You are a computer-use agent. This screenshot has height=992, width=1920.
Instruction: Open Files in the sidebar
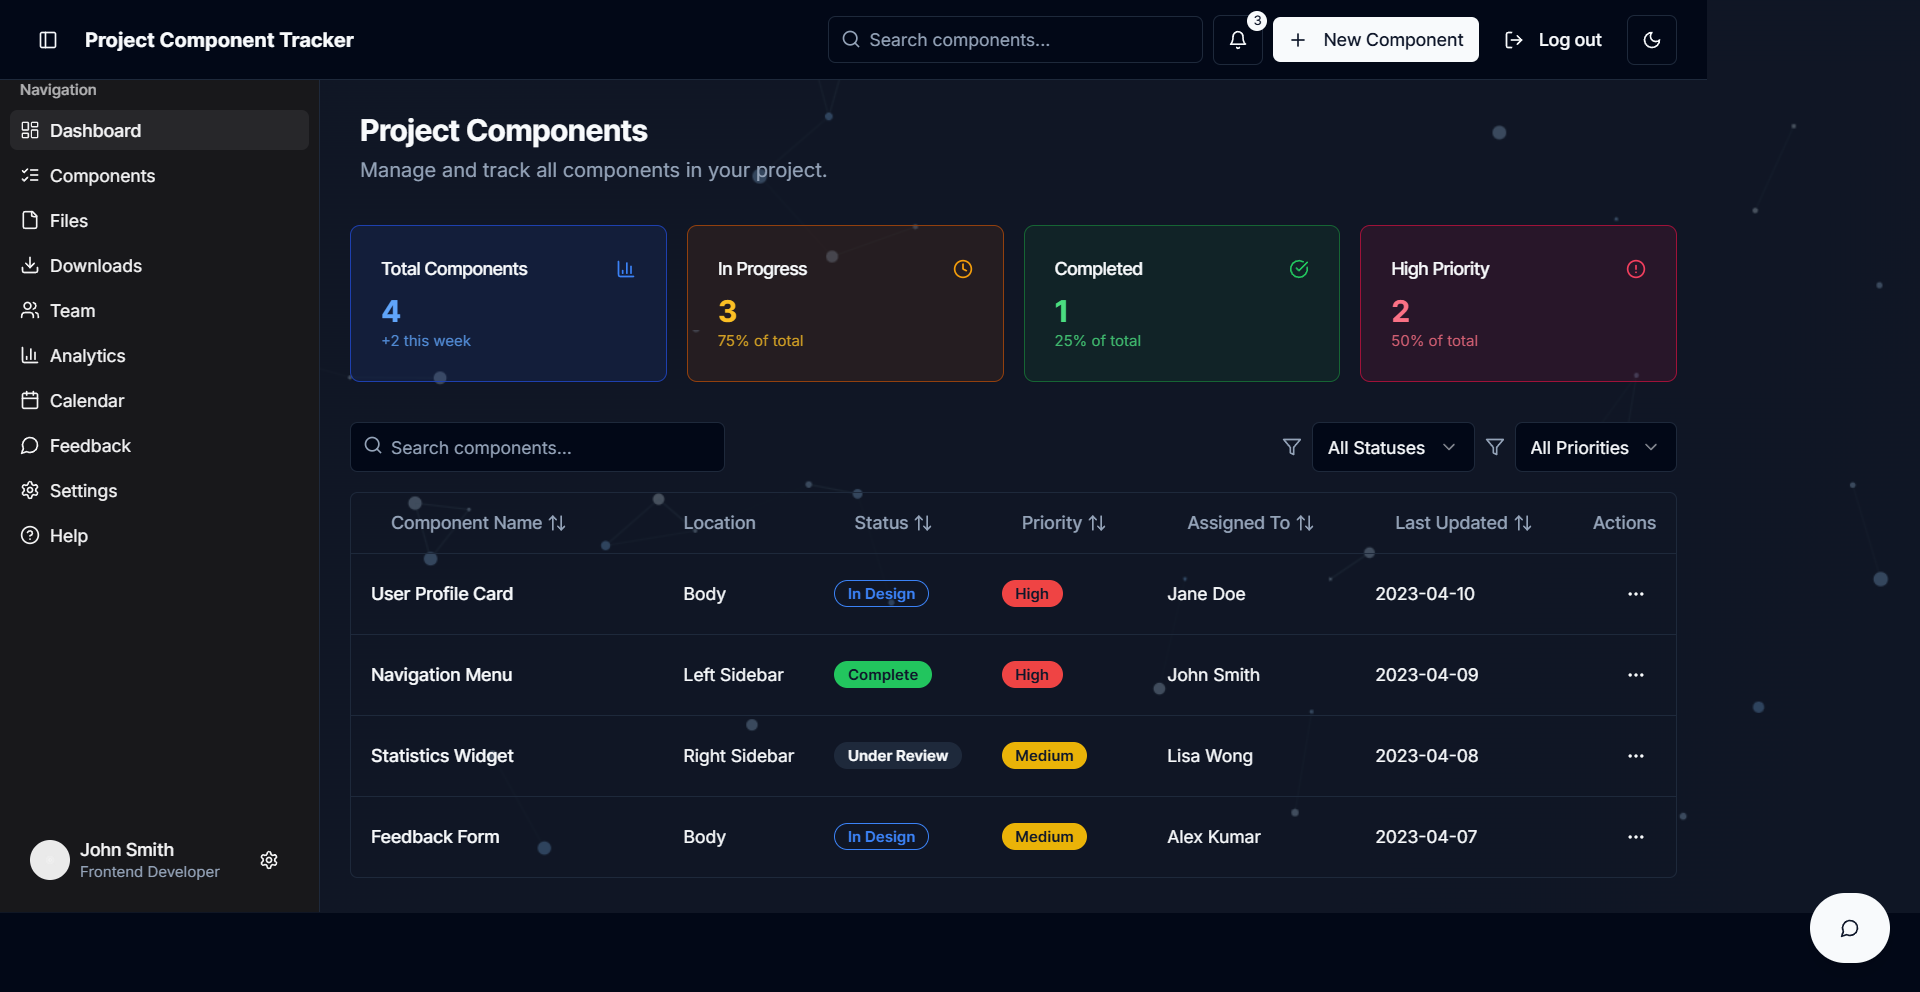[160, 220]
